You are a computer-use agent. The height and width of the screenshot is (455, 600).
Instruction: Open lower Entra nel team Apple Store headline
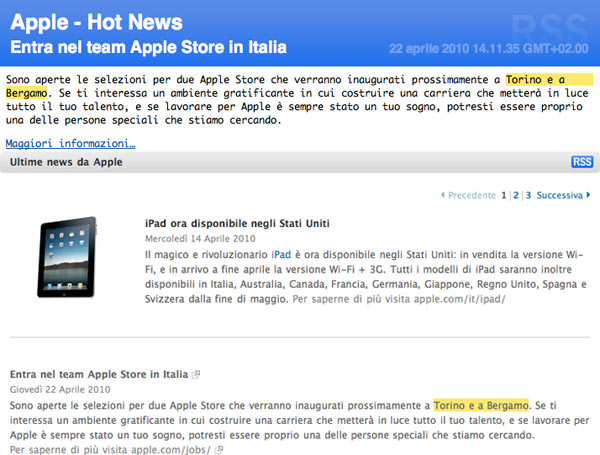99,374
